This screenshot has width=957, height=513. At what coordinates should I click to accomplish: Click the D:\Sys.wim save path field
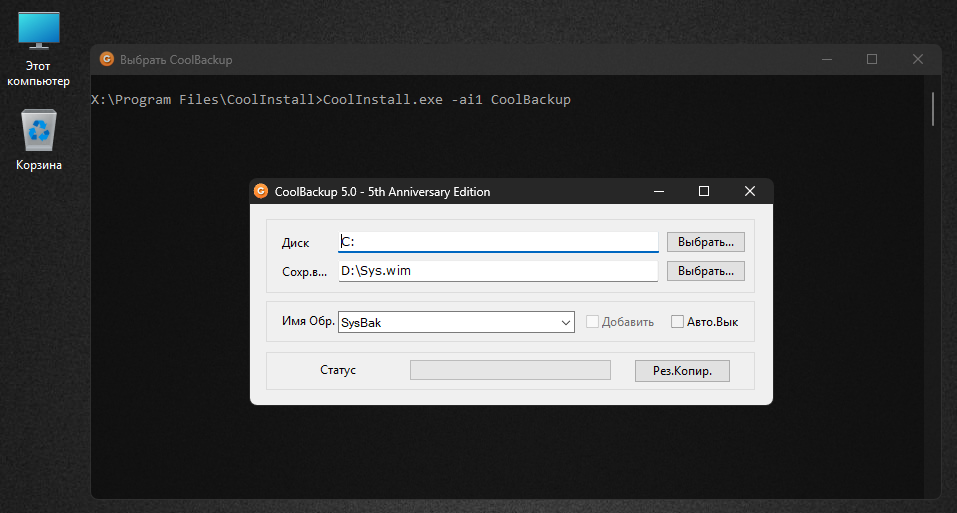tap(498, 271)
